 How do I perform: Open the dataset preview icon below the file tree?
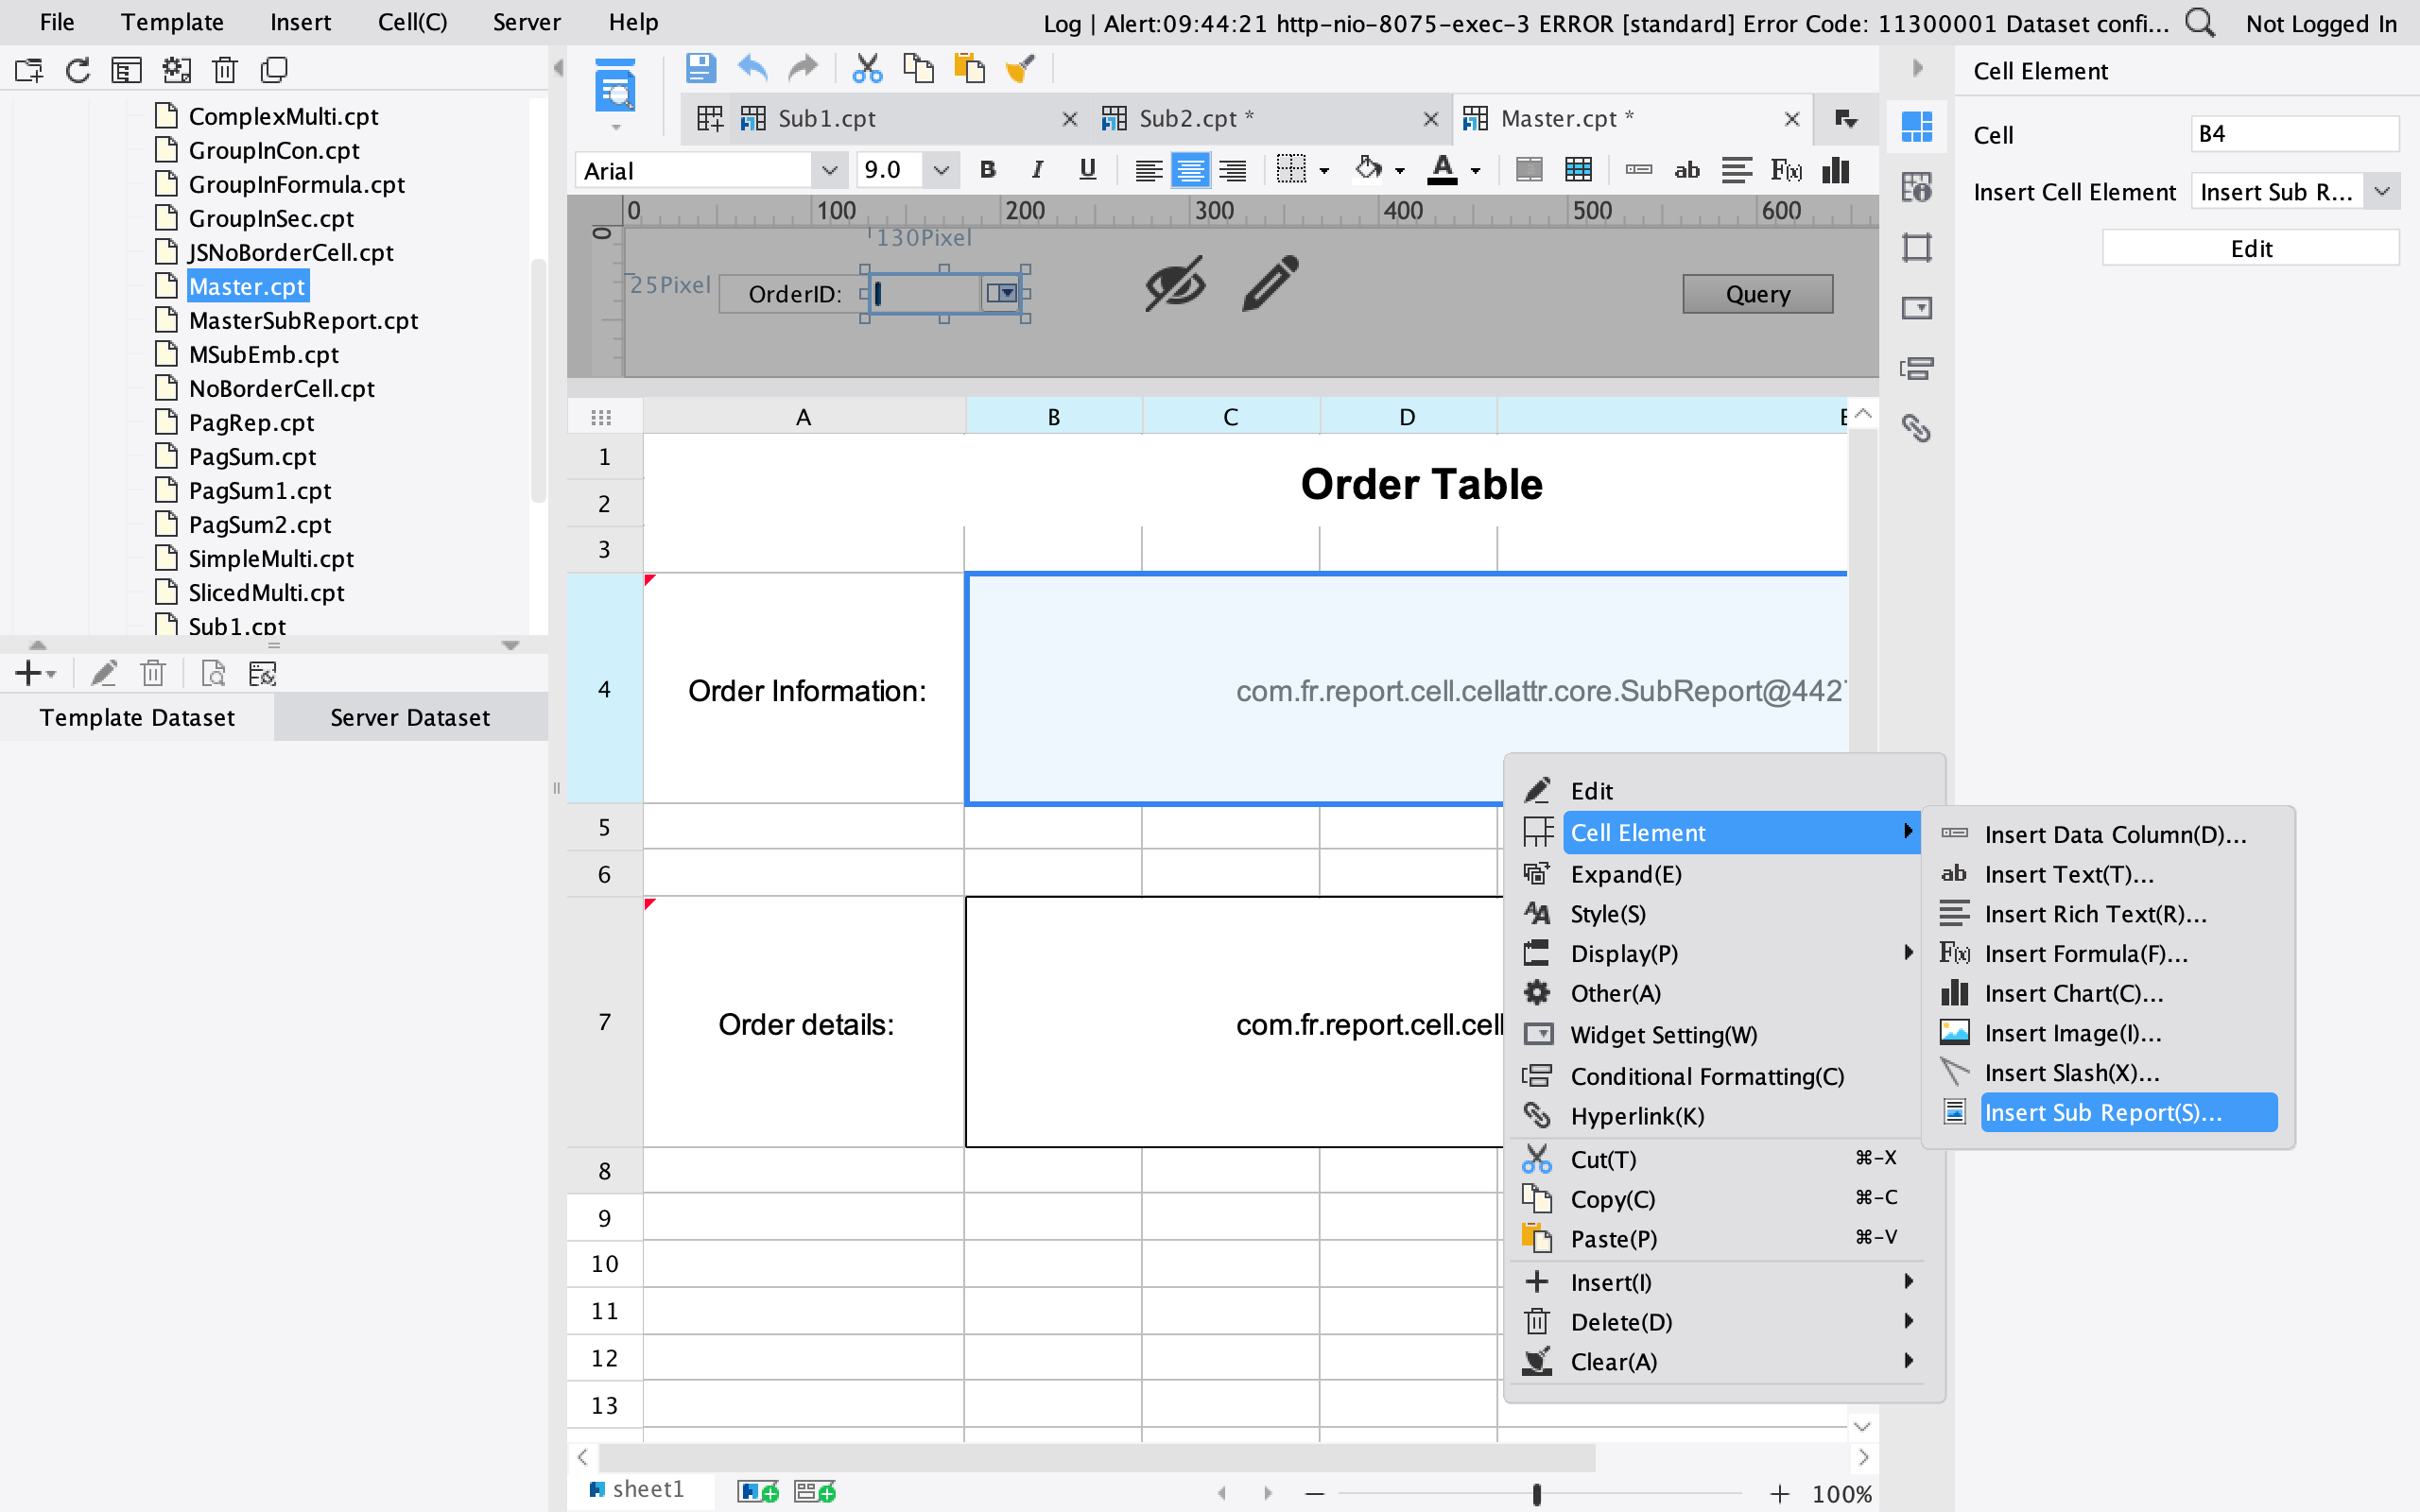click(213, 673)
